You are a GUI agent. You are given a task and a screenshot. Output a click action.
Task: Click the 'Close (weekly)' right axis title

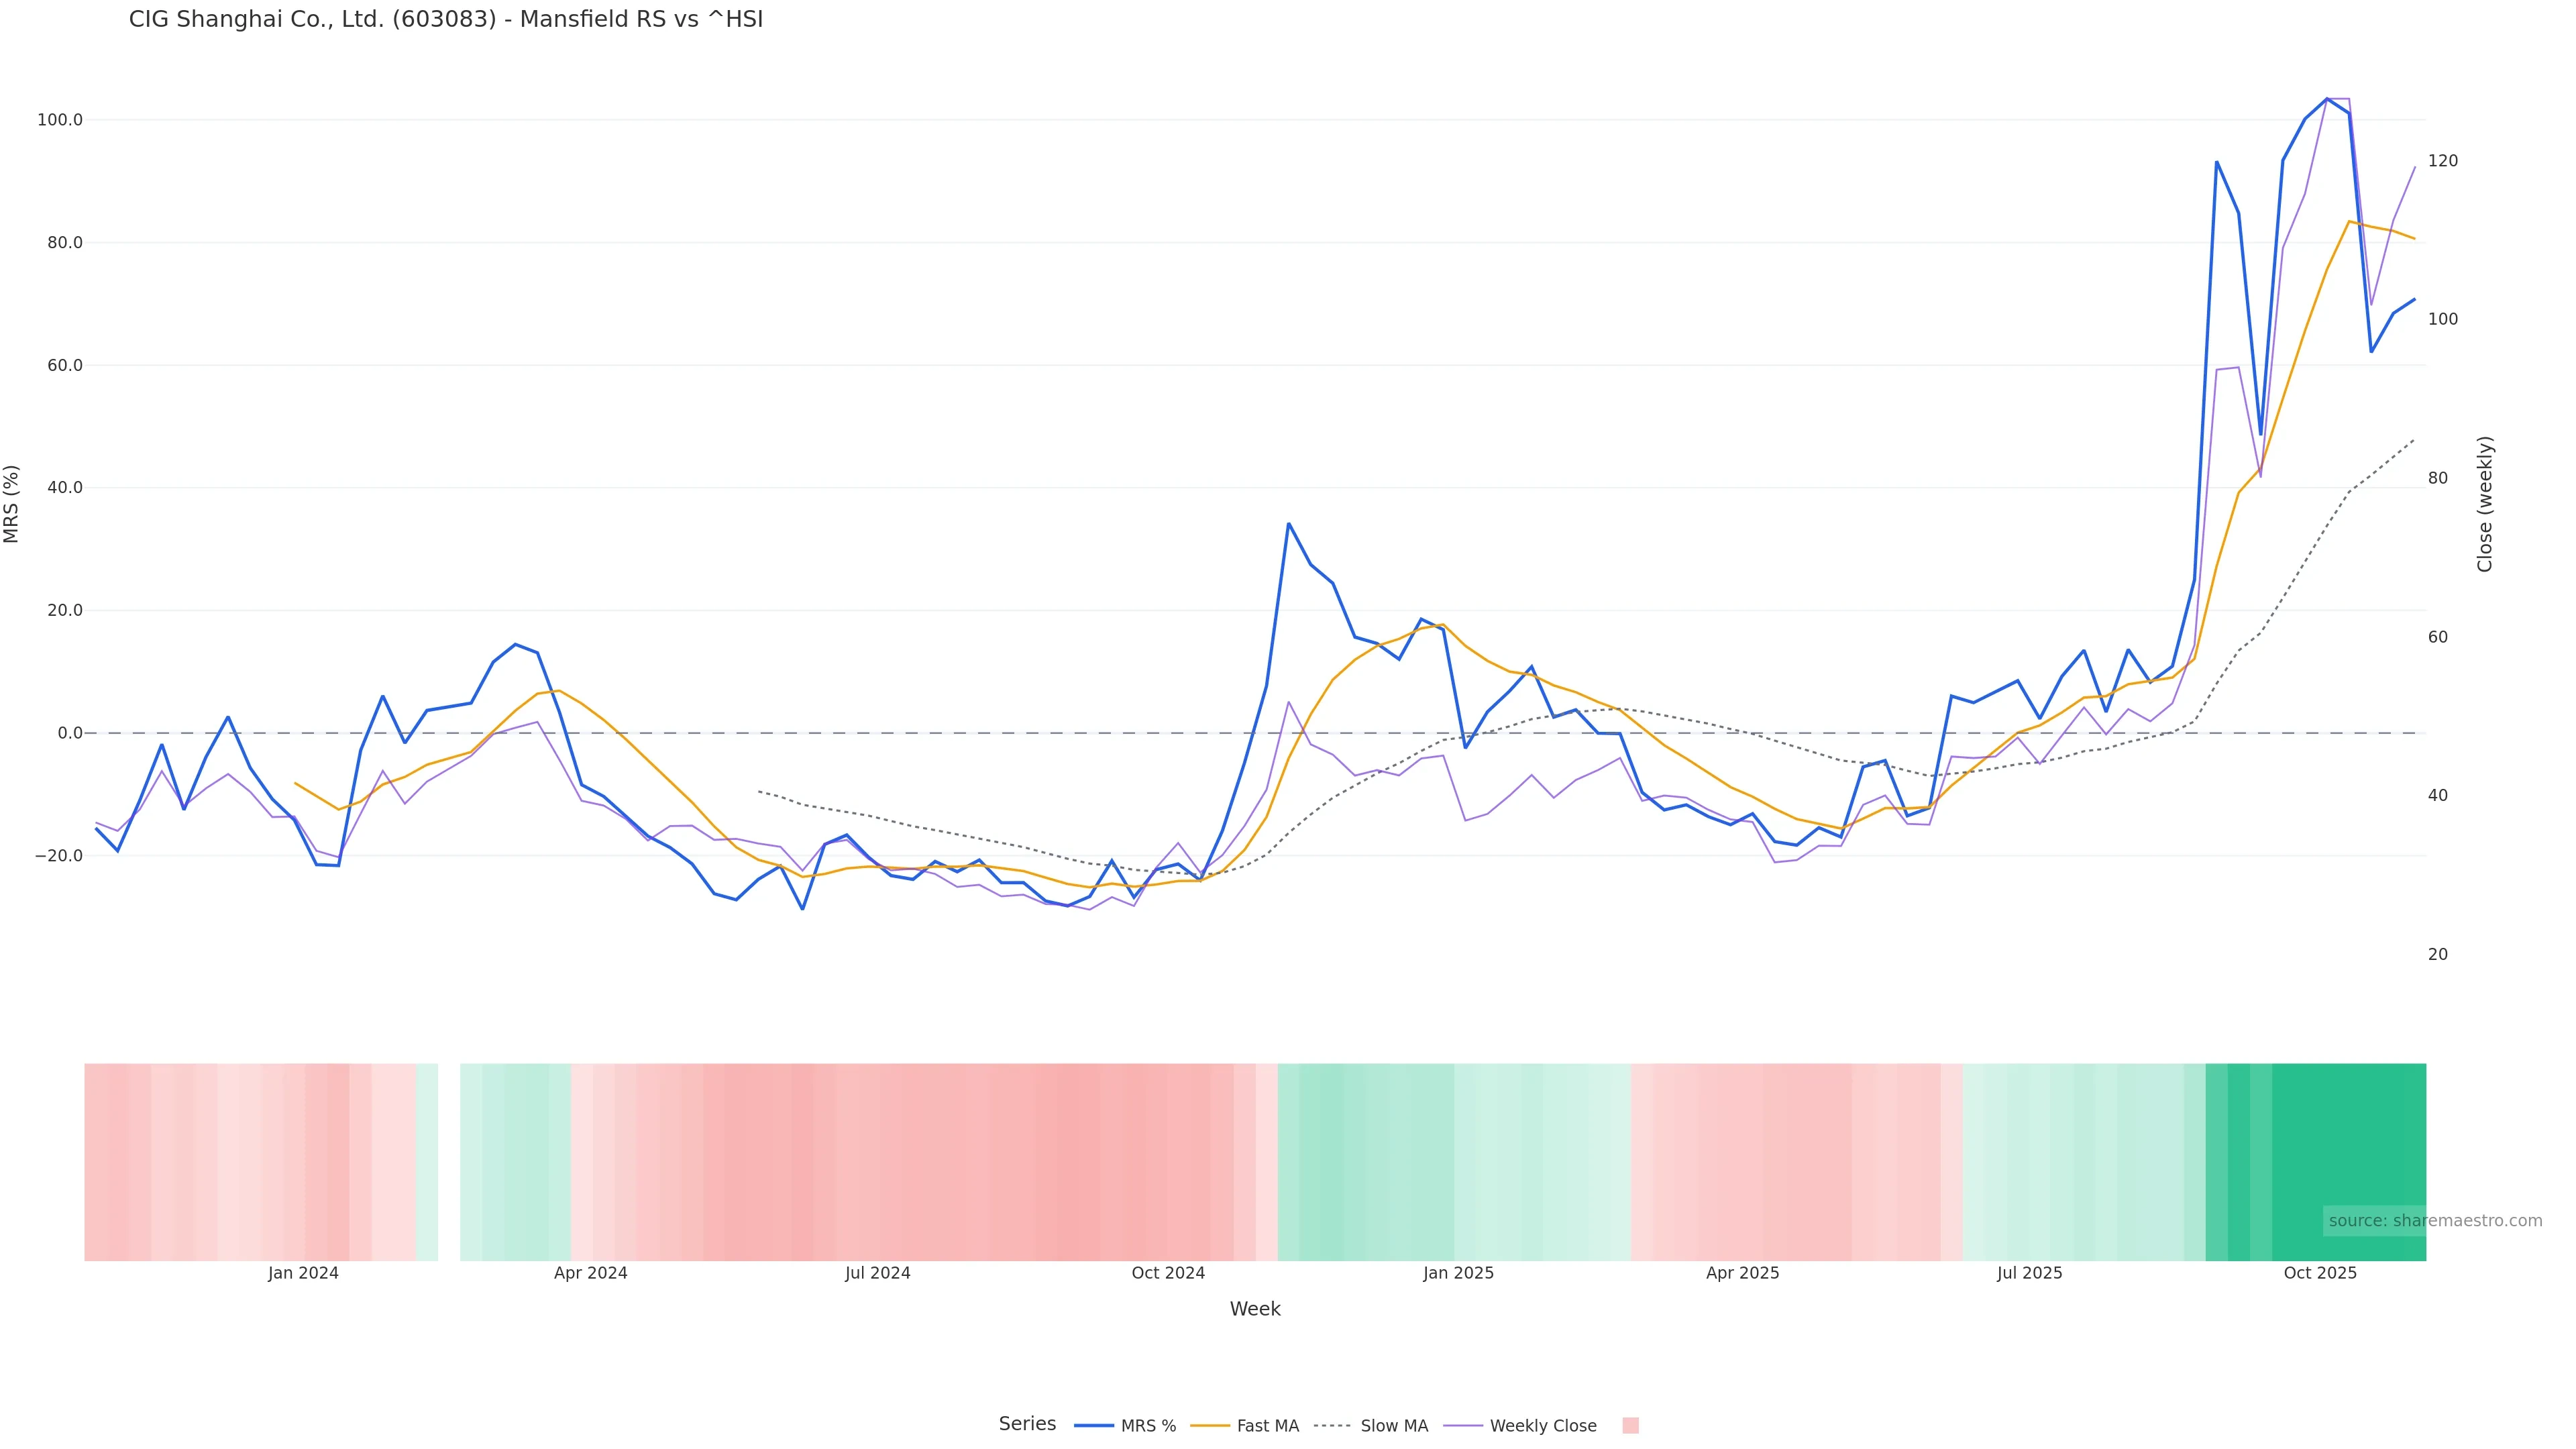pos(2485,503)
